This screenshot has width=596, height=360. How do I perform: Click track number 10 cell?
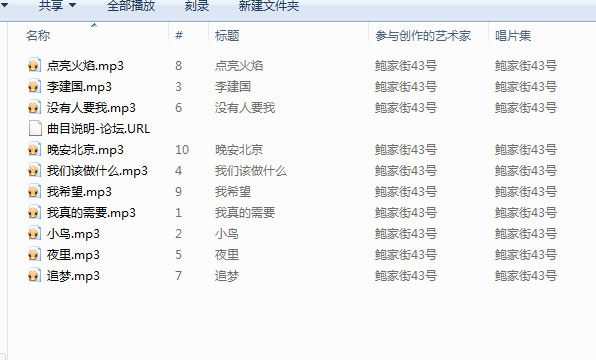point(182,150)
